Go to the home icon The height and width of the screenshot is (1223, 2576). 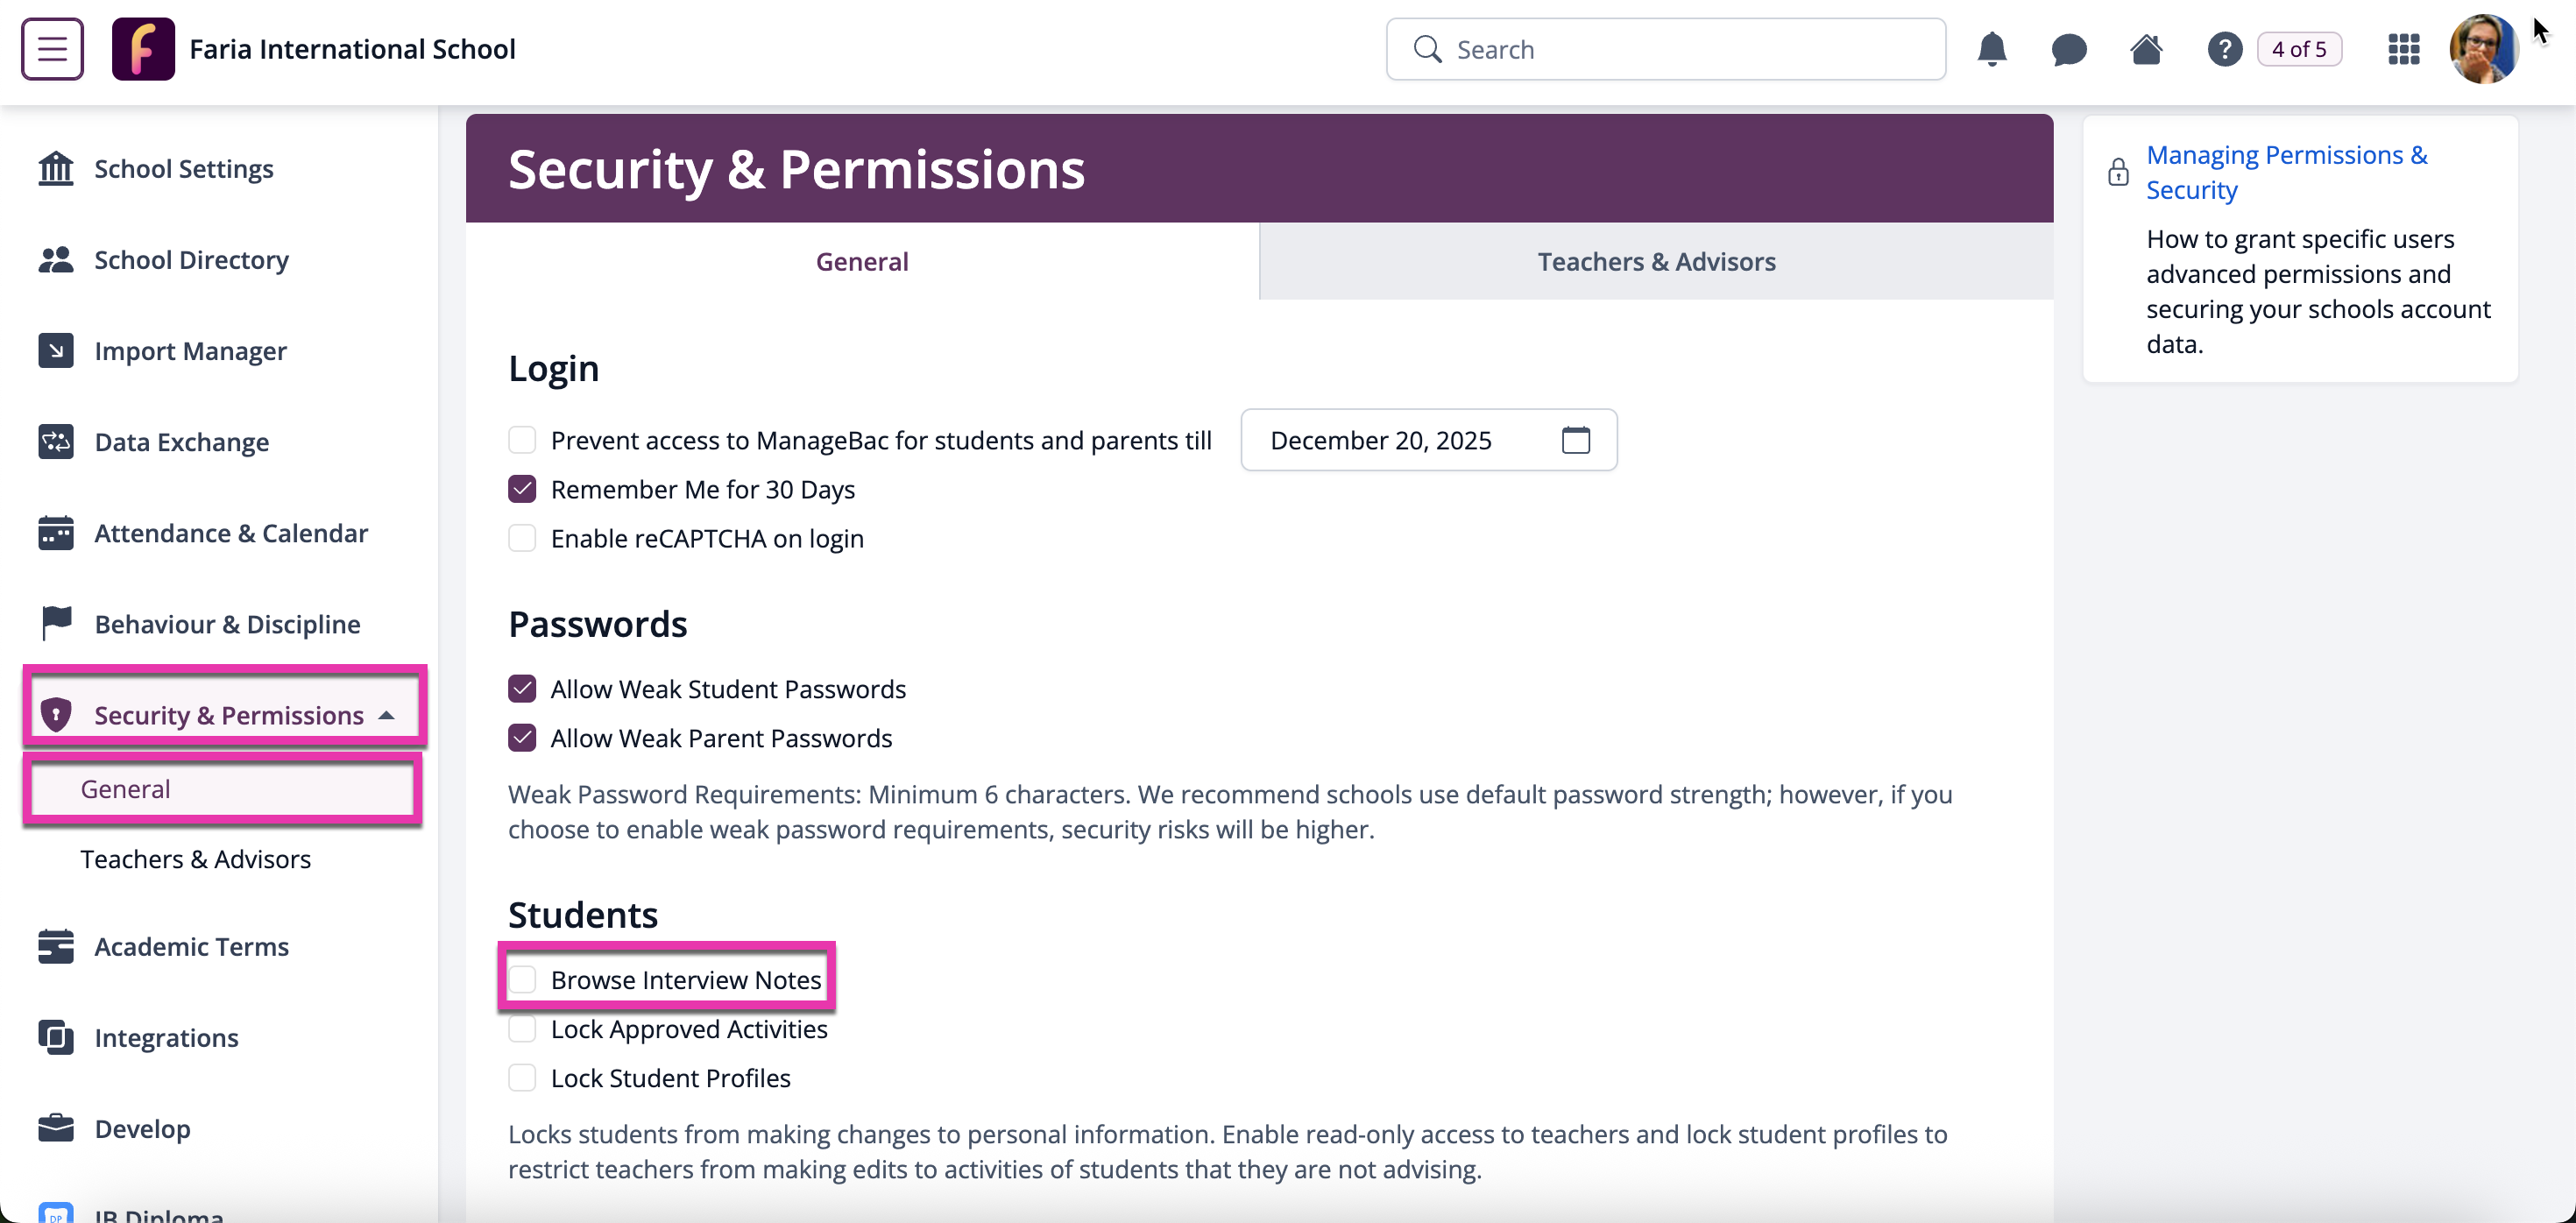[x=2146, y=49]
